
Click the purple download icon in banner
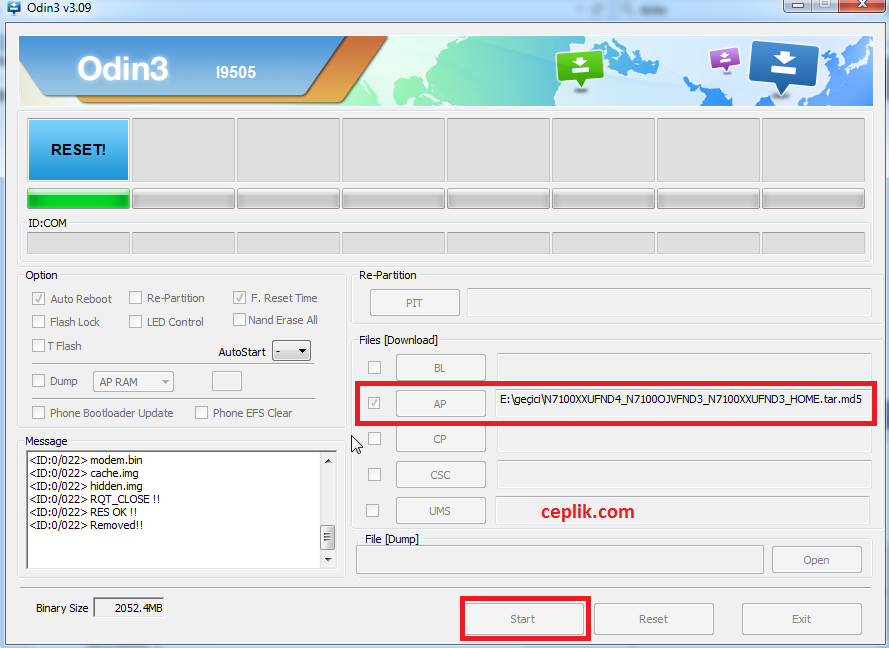click(725, 59)
